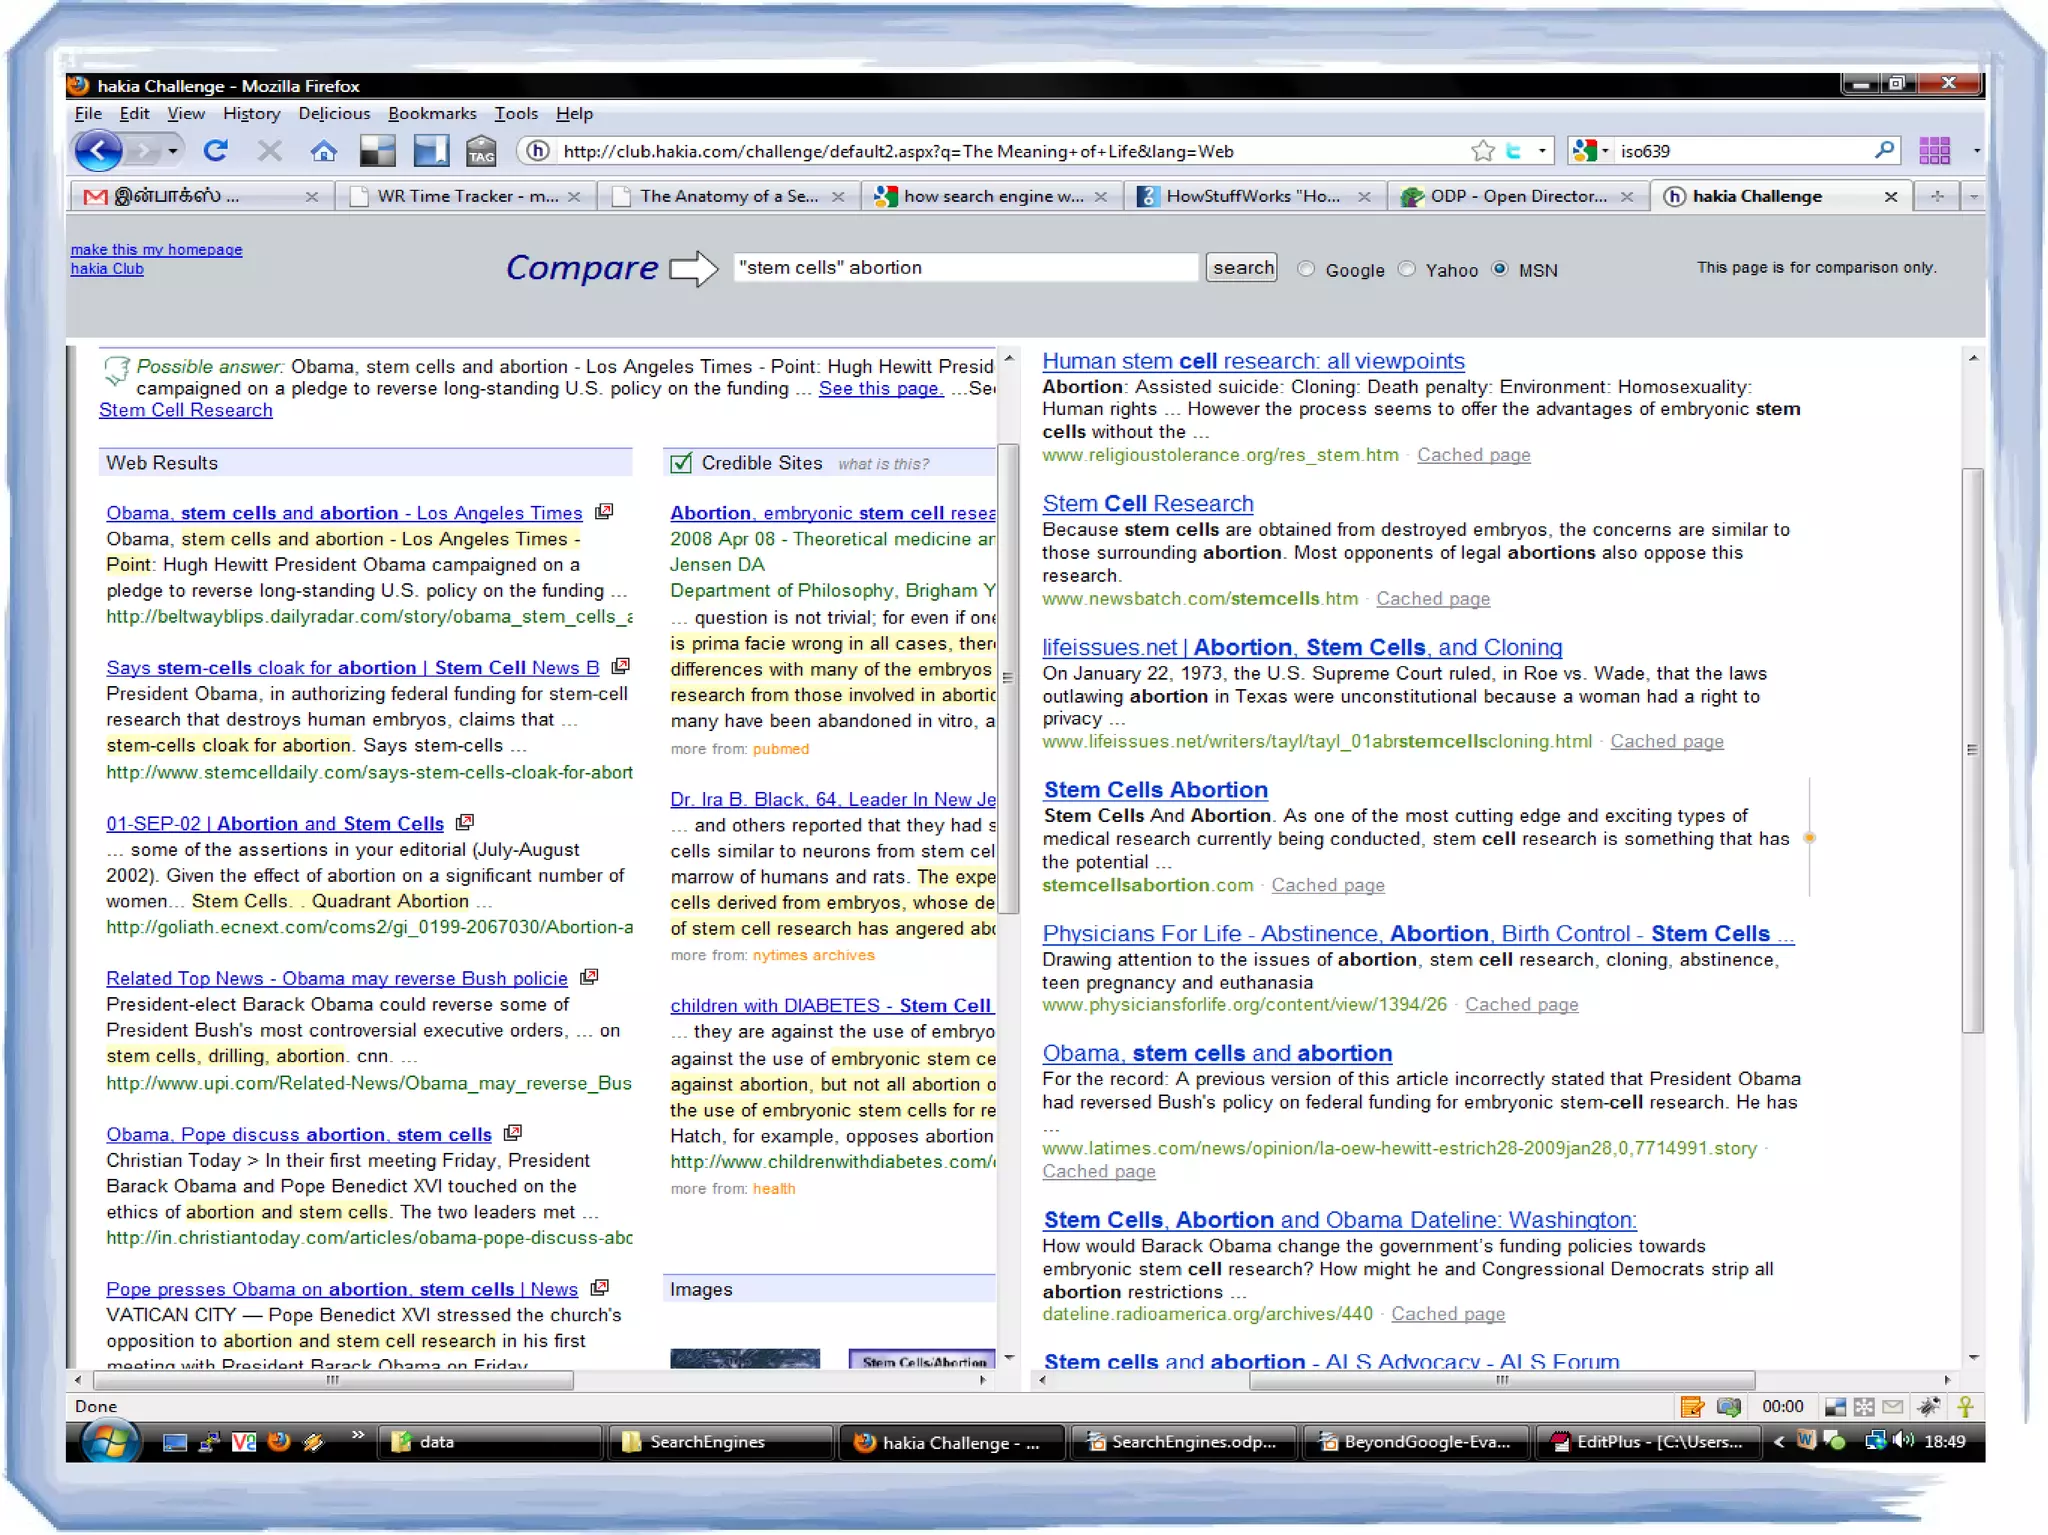Open the Delicious menu
Screen dimensions: 2048x1535
pos(334,113)
